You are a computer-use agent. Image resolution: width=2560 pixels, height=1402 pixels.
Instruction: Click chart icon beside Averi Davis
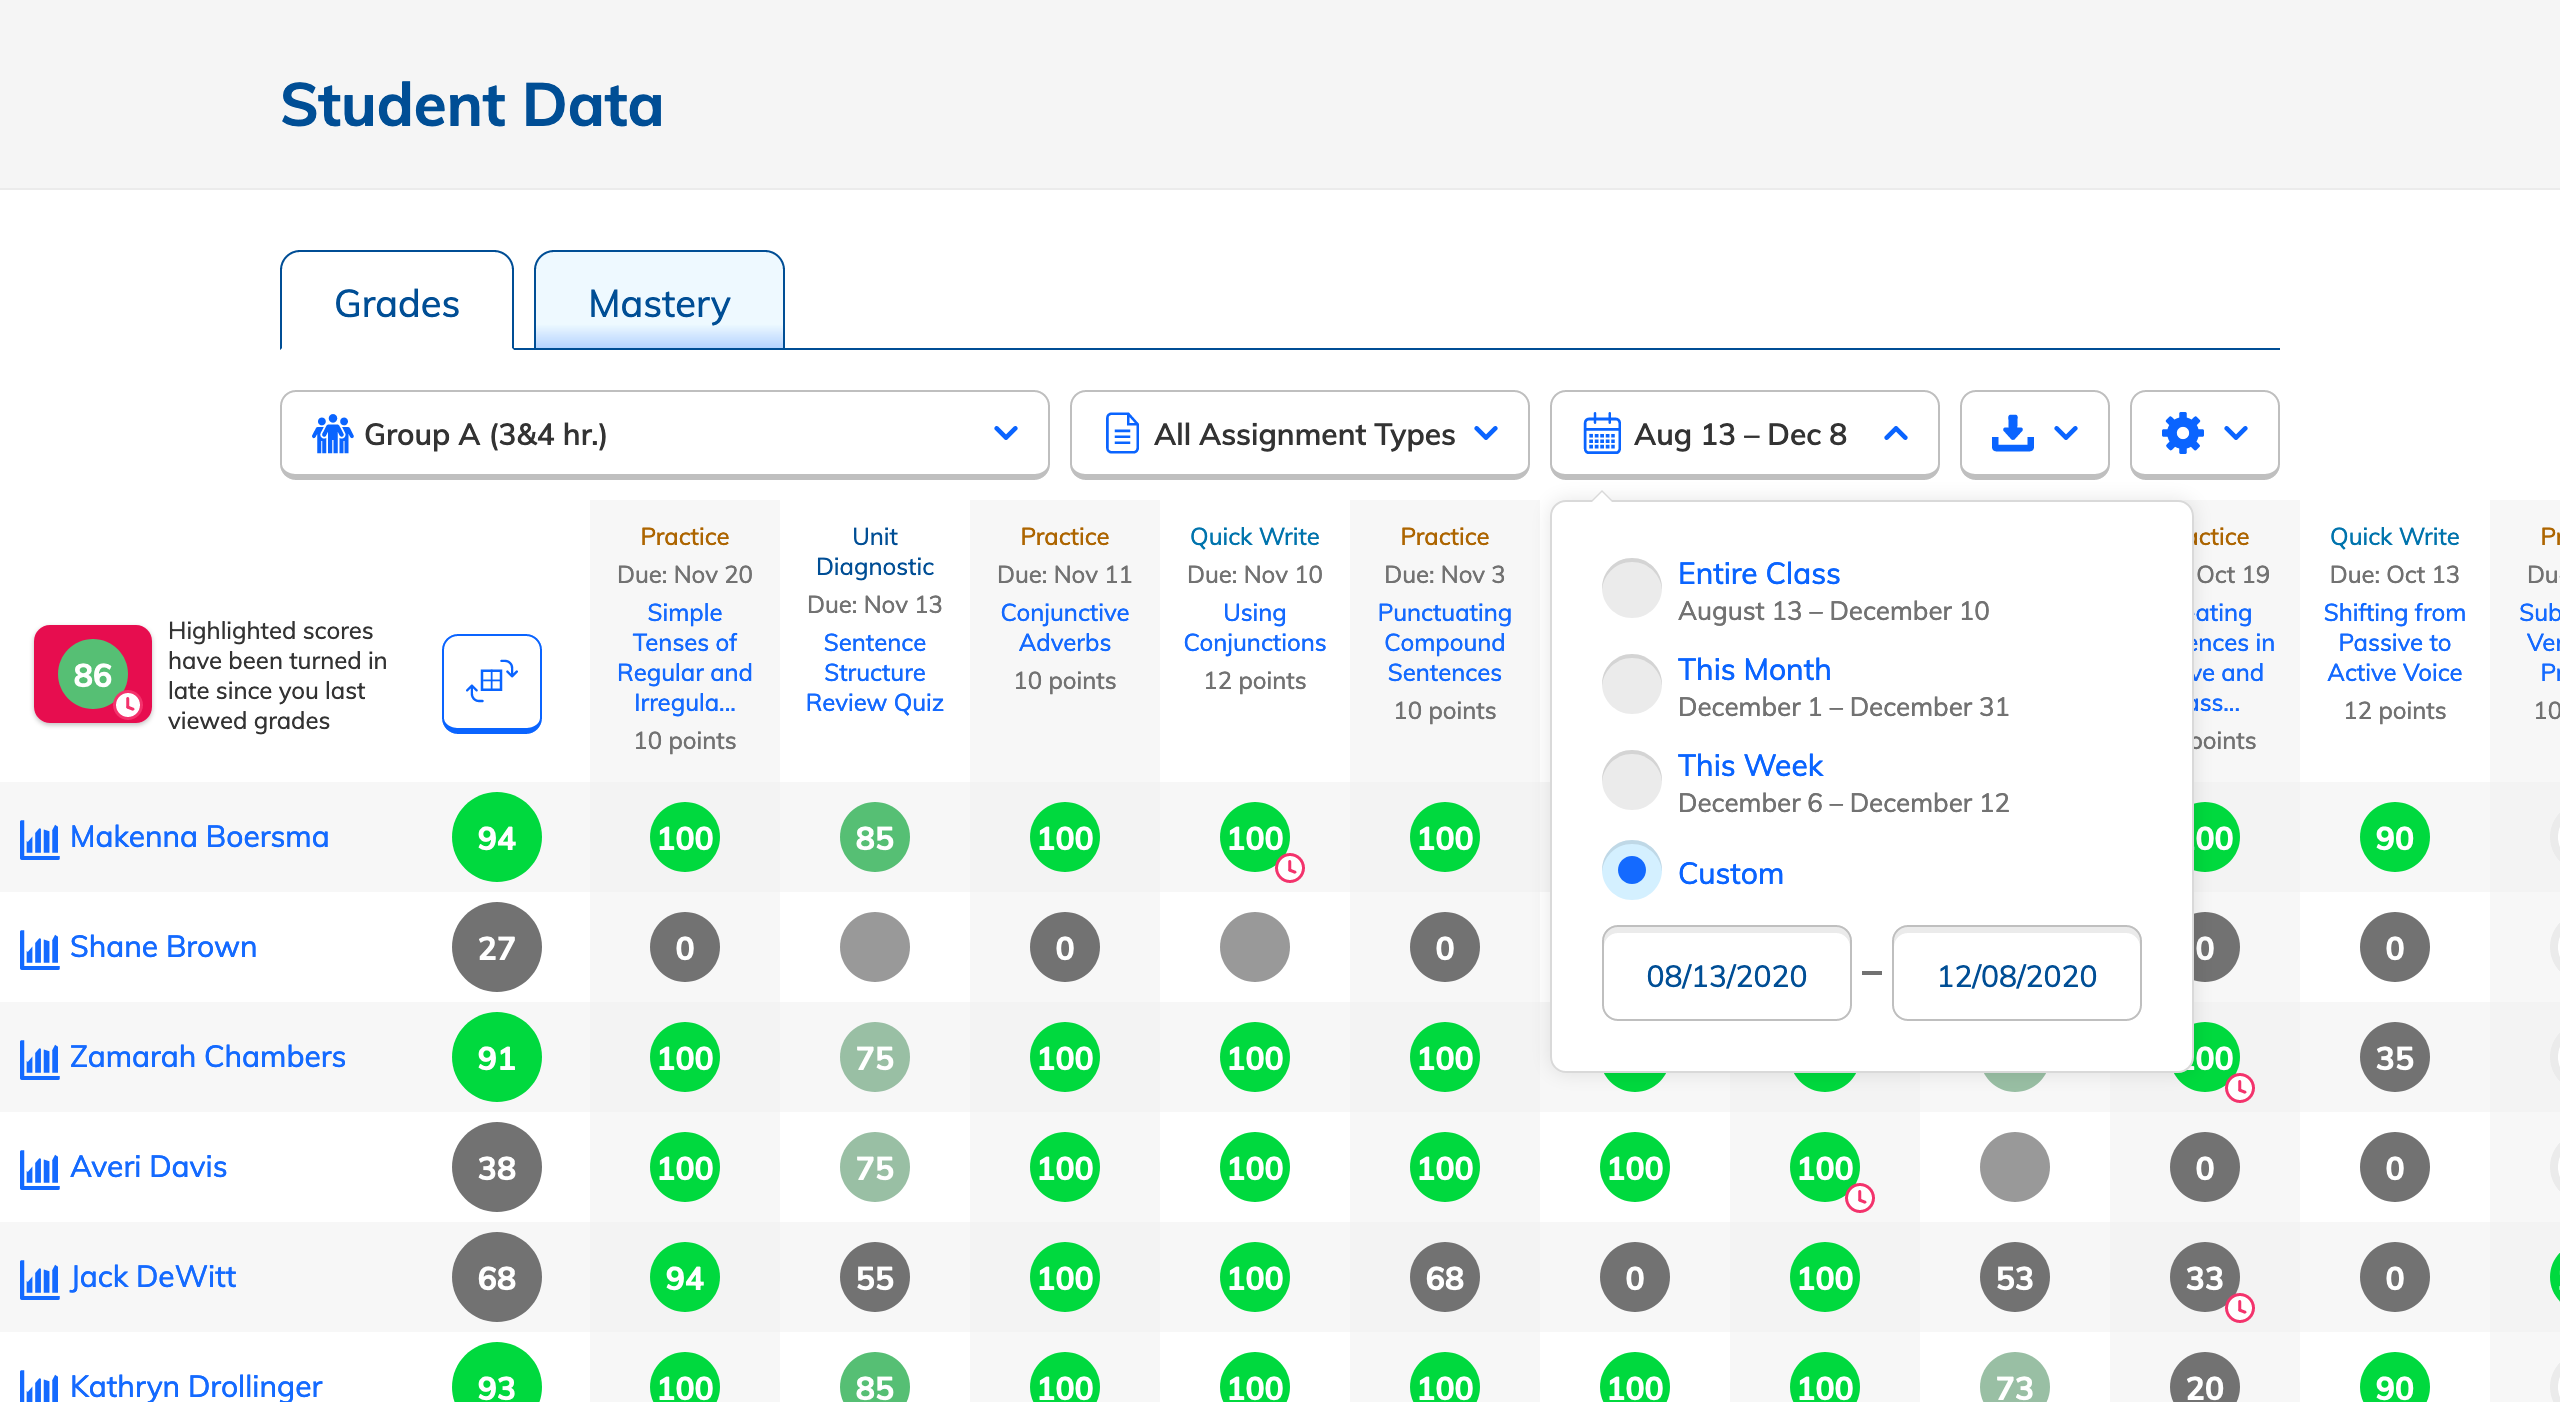(39, 1169)
